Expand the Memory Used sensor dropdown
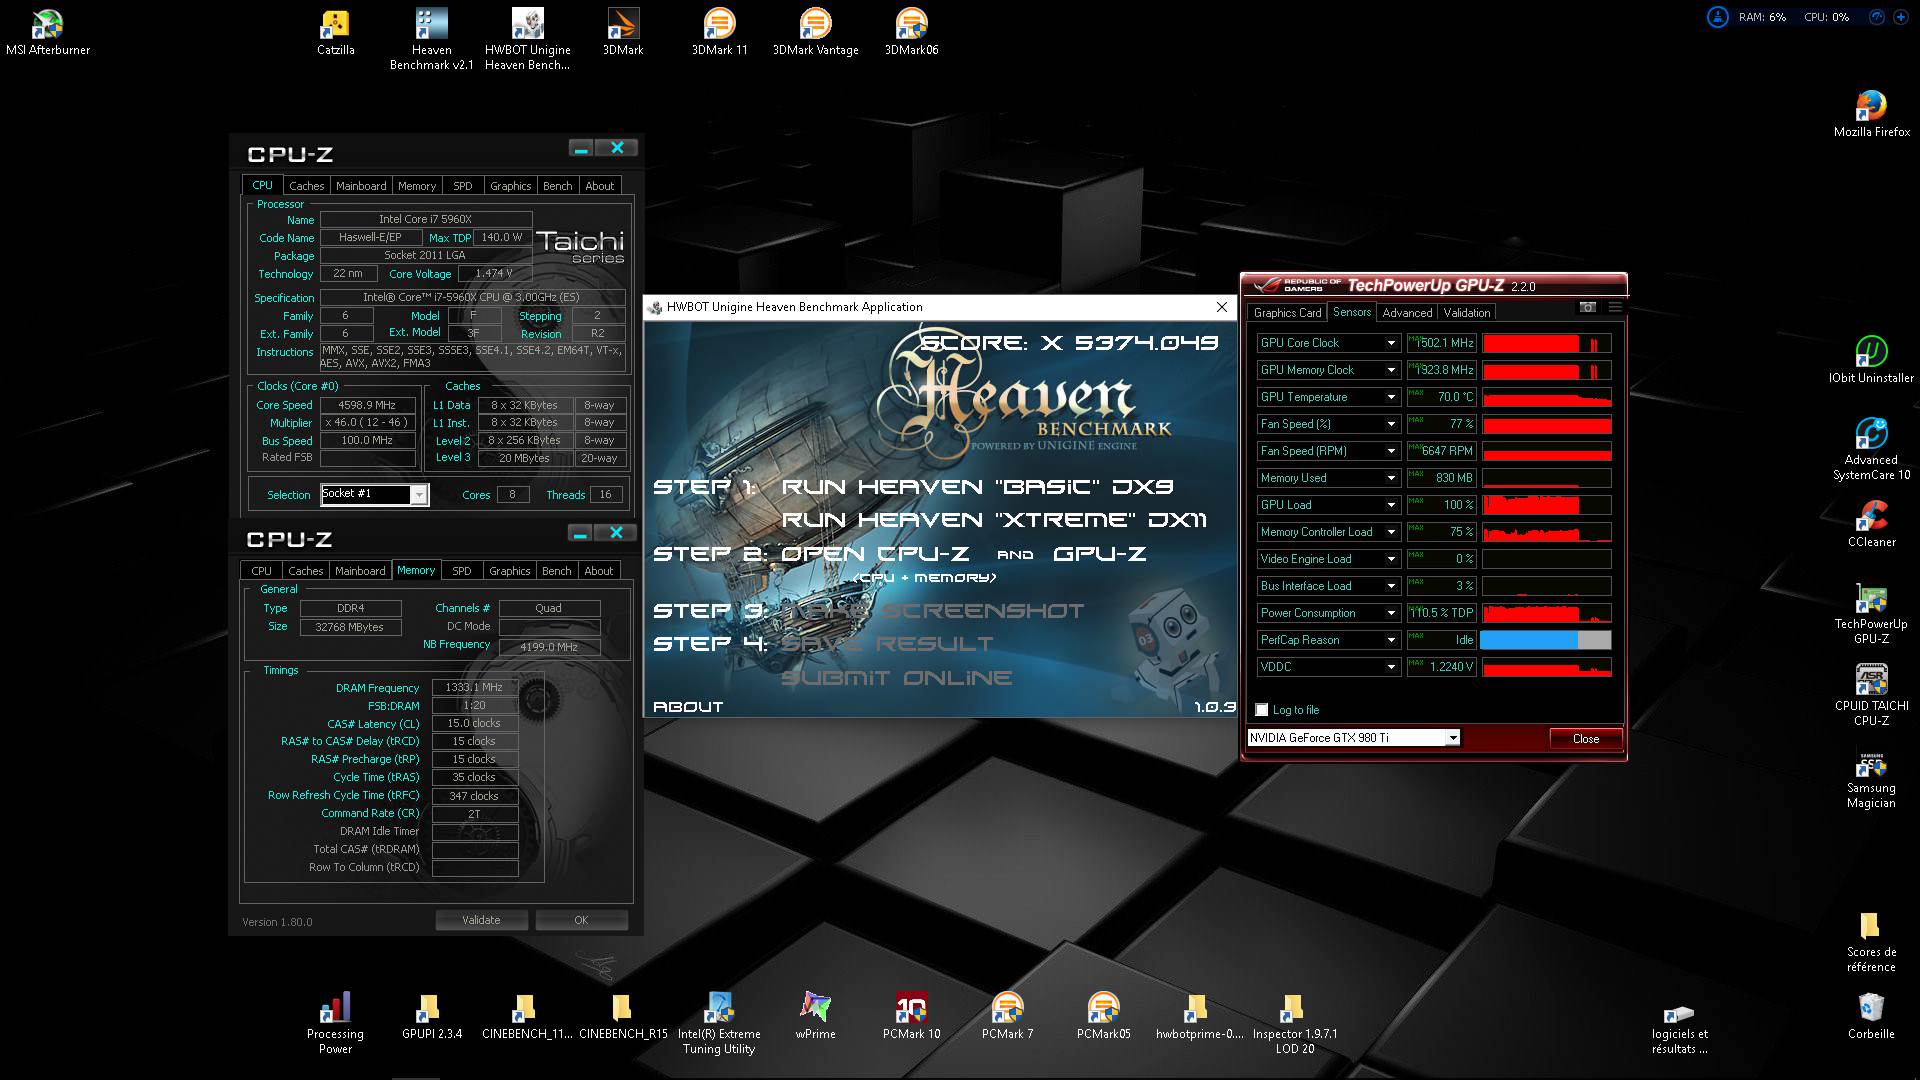The image size is (1920, 1080). (x=1391, y=478)
